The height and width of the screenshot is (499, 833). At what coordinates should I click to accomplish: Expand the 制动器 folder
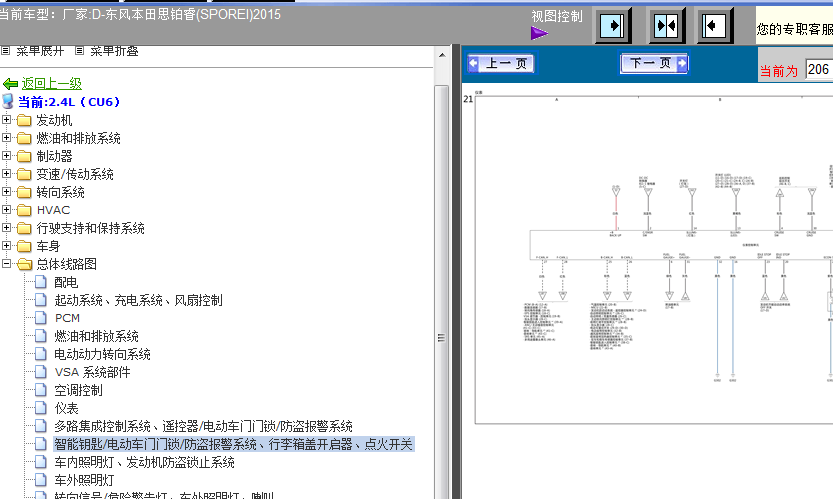(6, 156)
